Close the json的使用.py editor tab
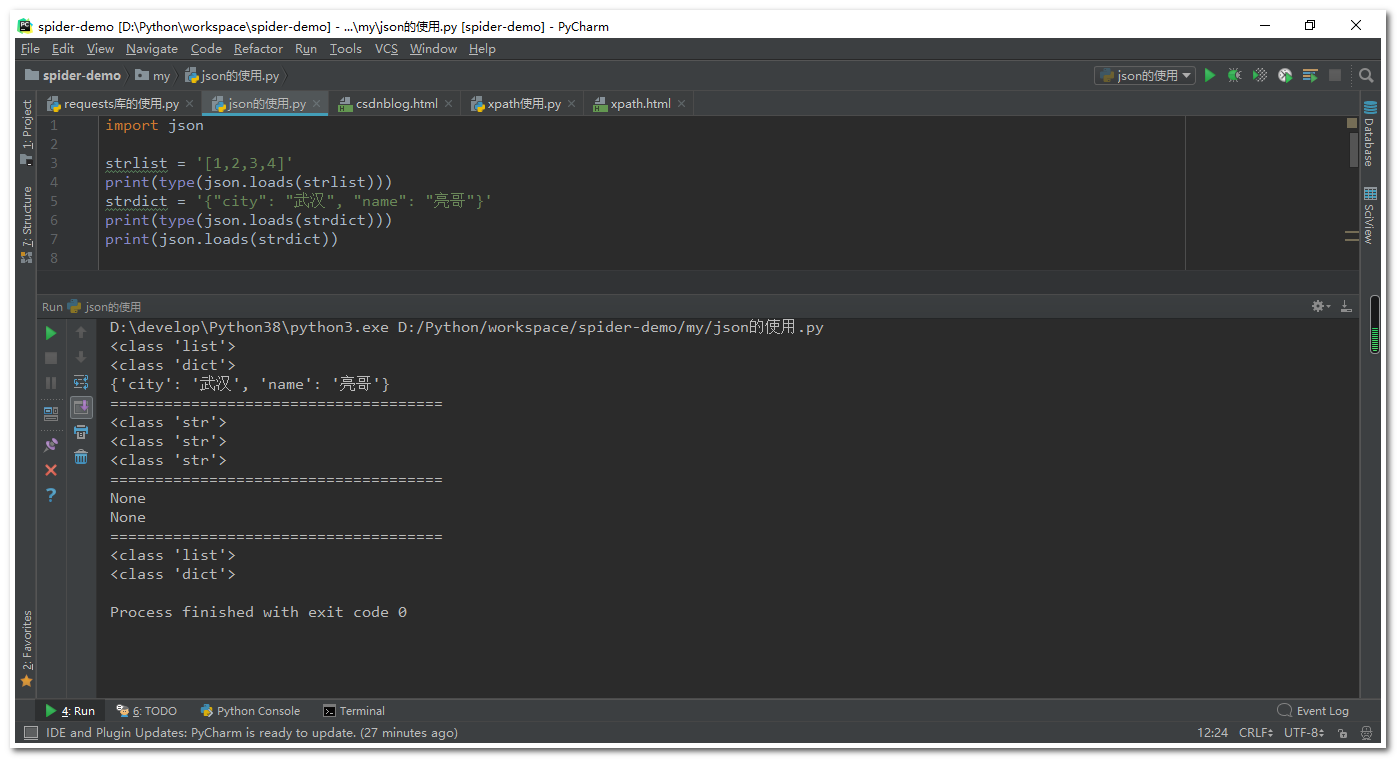 317,104
